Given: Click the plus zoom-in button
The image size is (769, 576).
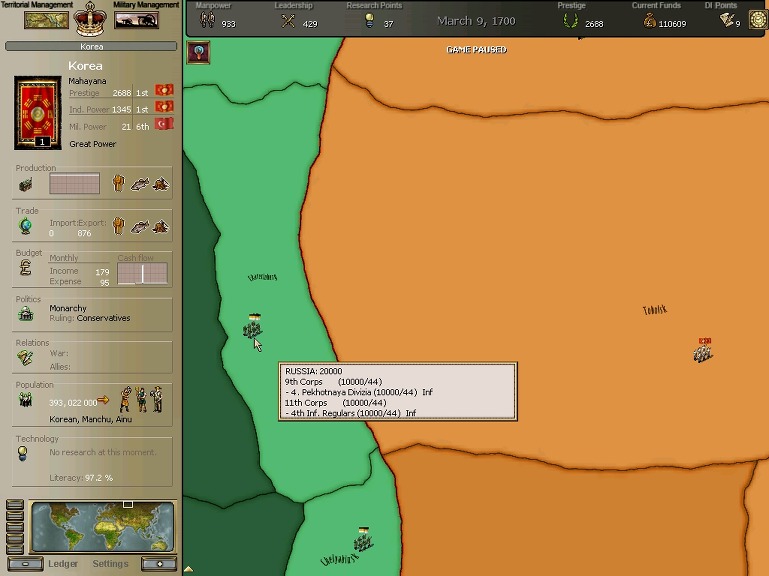Looking at the screenshot, I should click(159, 564).
